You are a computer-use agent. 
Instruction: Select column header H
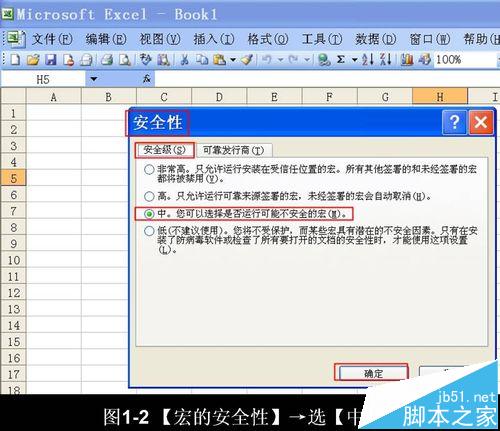[x=440, y=97]
